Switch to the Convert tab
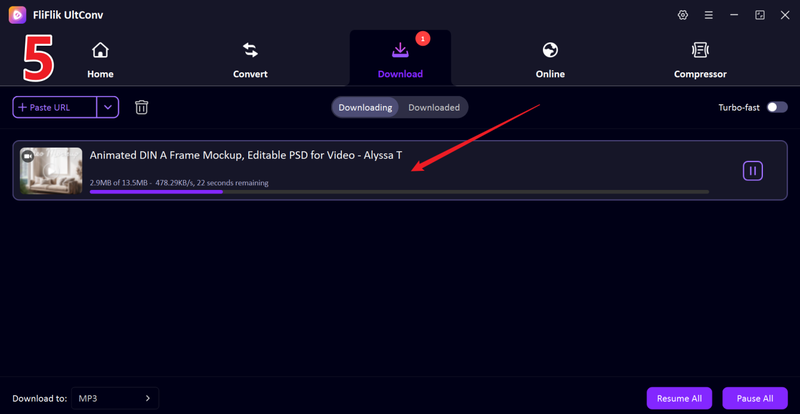Screen dimensions: 800x414 click(x=250, y=61)
